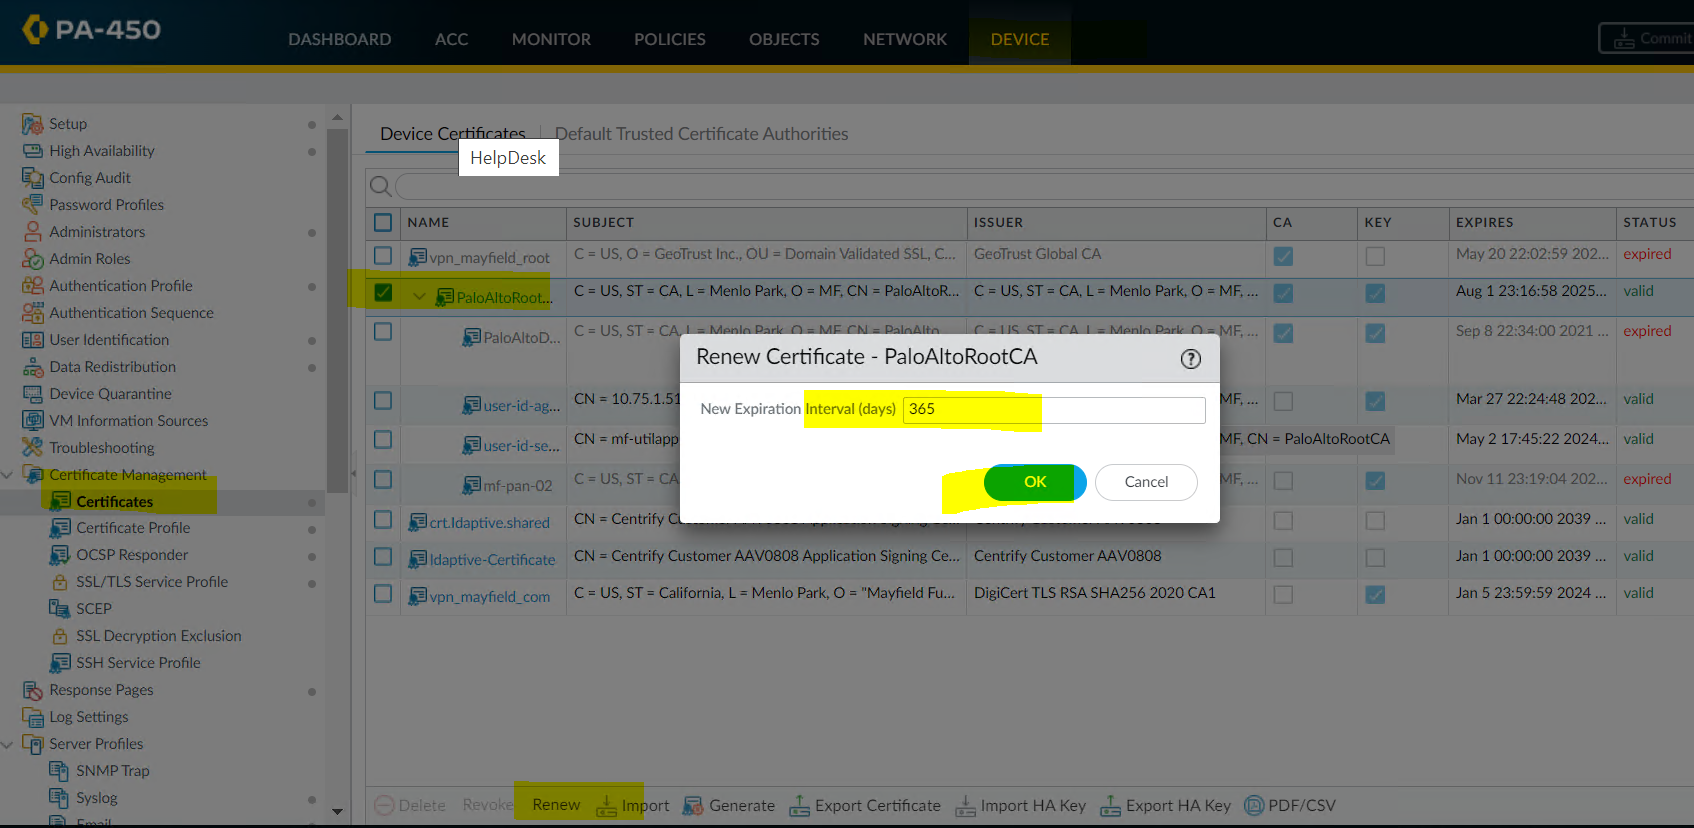Click the Authentication Profile icon
Image resolution: width=1694 pixels, height=828 pixels.
[32, 286]
